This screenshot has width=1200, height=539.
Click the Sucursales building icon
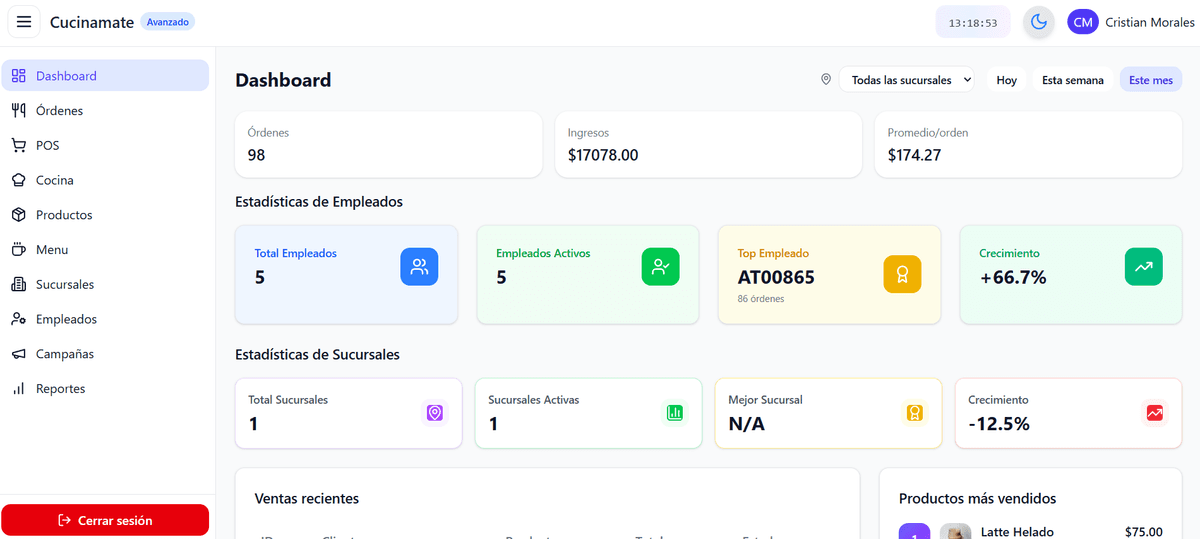(18, 285)
